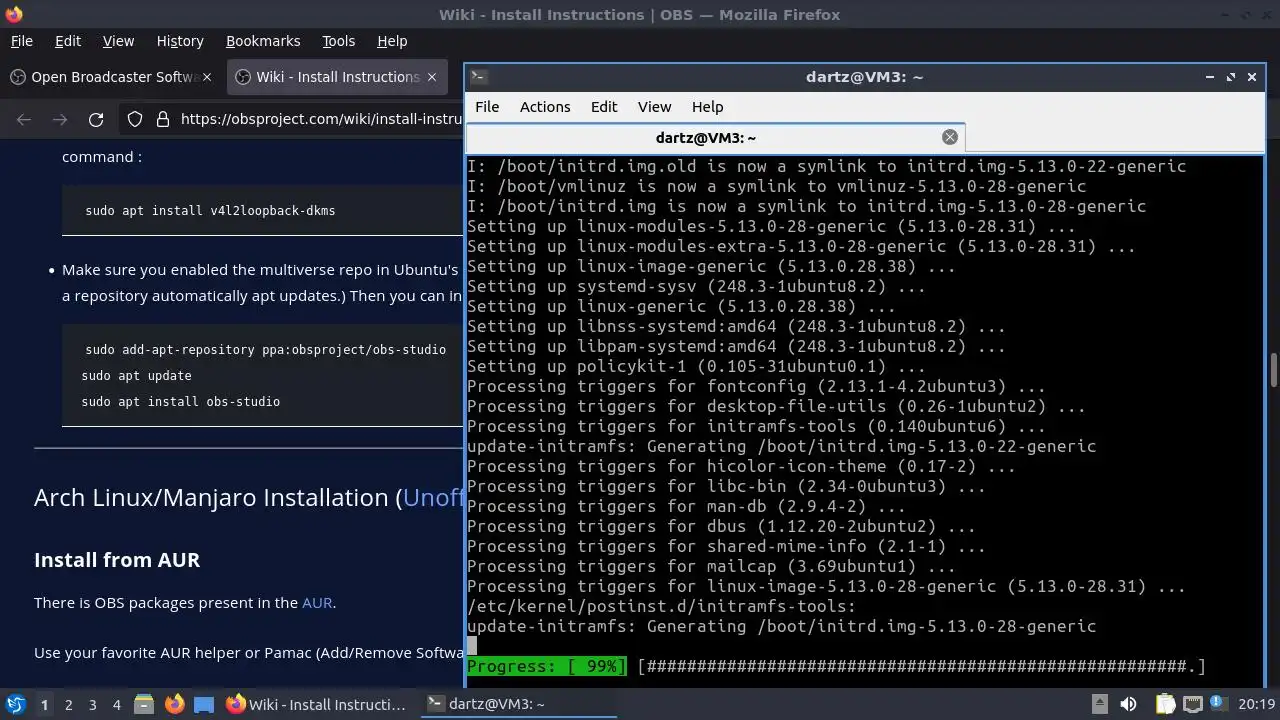
Task: Click terminal line '/etc/kernel/postinst.d/initramfs-tools:'
Action: click(x=661, y=606)
